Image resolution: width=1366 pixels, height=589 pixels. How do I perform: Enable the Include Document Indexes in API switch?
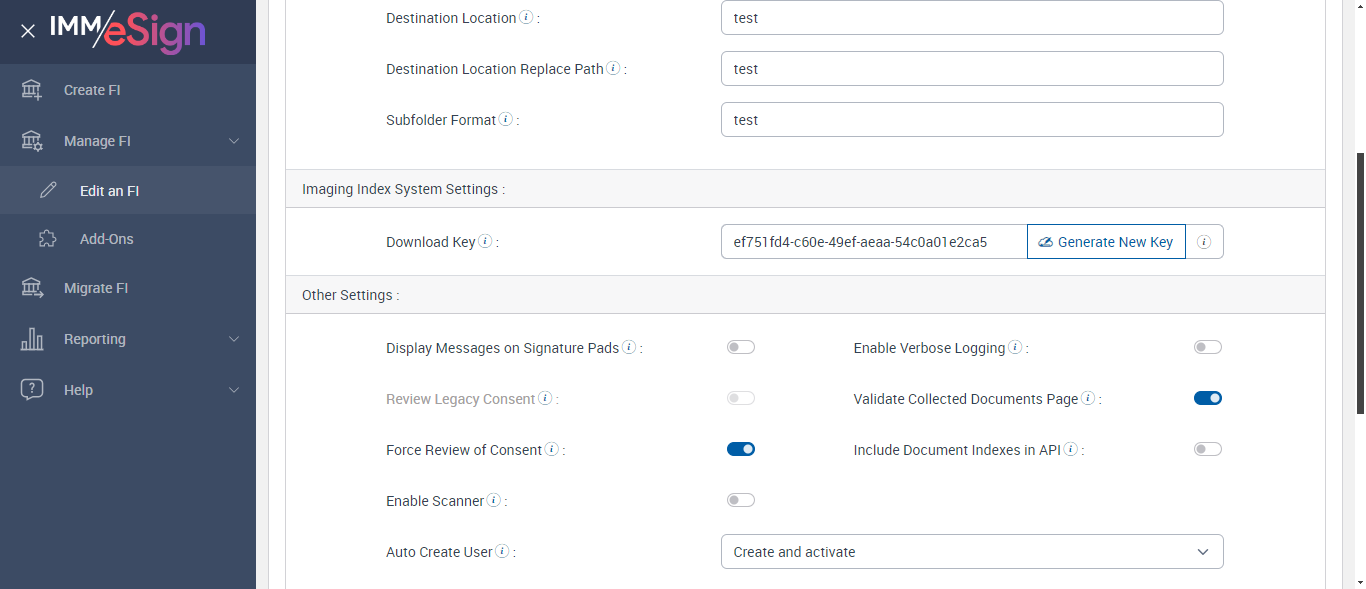pyautogui.click(x=1208, y=450)
